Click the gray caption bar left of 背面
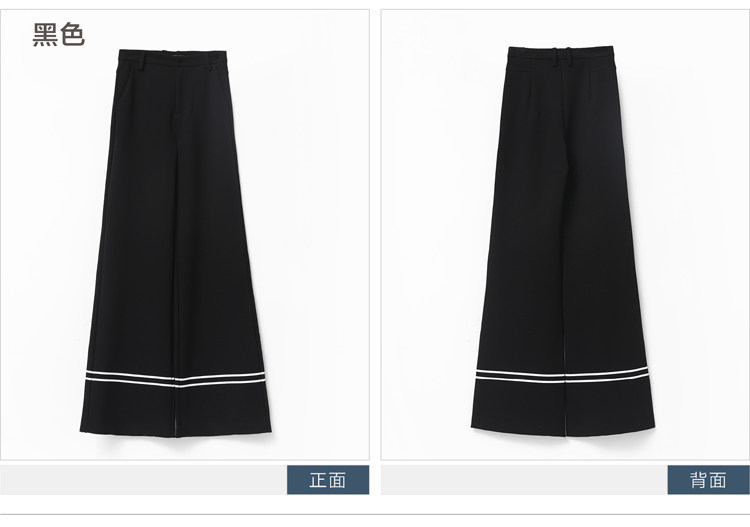 pyautogui.click(x=524, y=480)
